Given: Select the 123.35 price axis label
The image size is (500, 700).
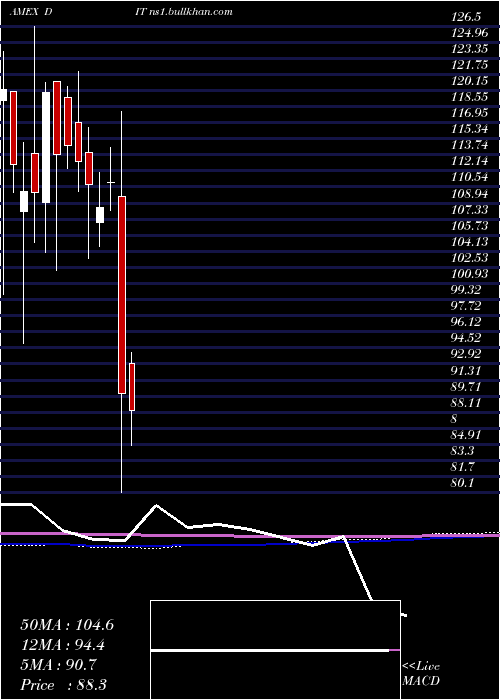Looking at the screenshot, I should (x=469, y=49).
